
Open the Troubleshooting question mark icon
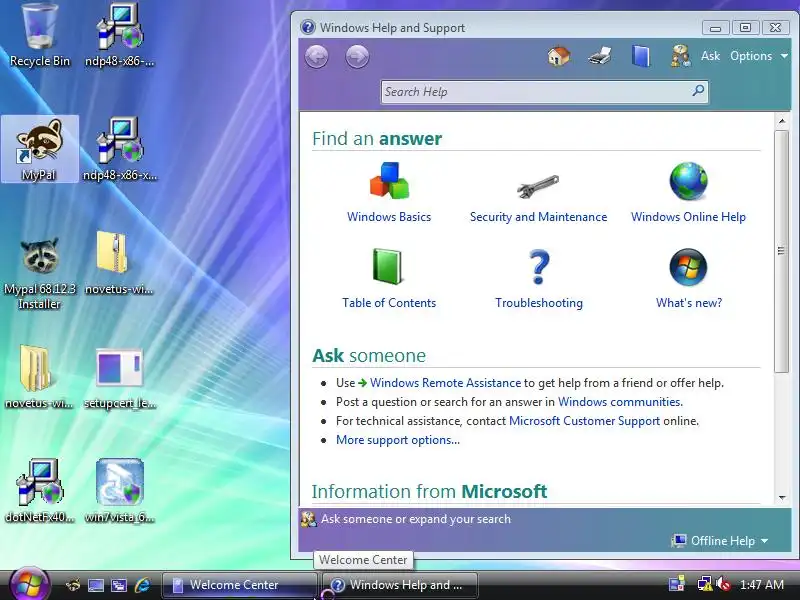(x=539, y=266)
